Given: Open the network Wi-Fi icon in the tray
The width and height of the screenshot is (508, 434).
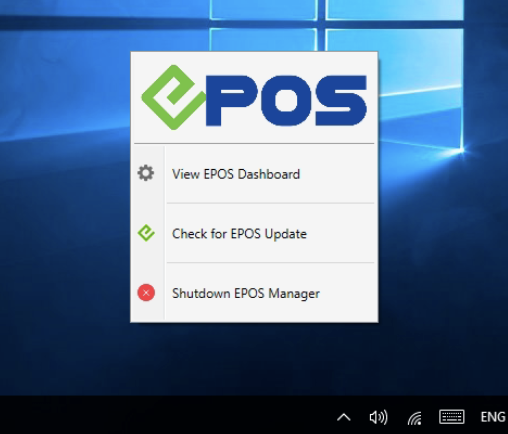Looking at the screenshot, I should pos(415,418).
